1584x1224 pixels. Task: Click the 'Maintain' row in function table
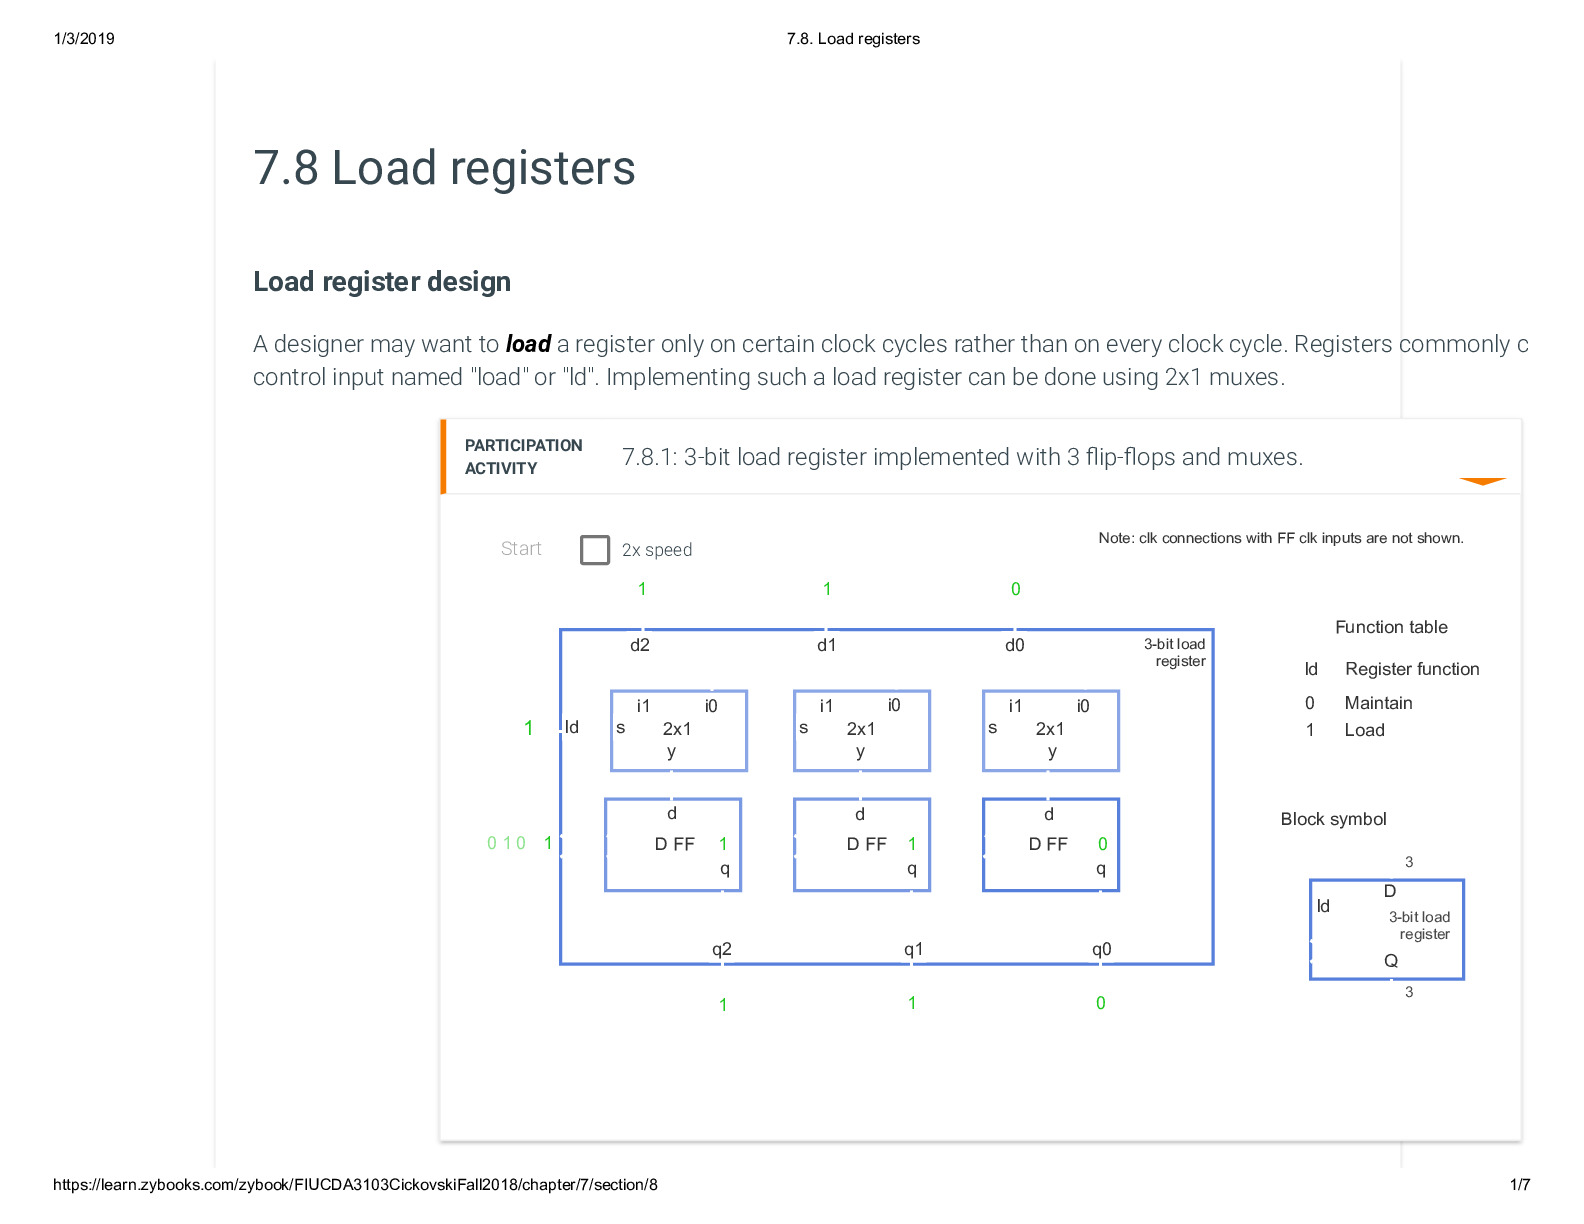(1359, 703)
